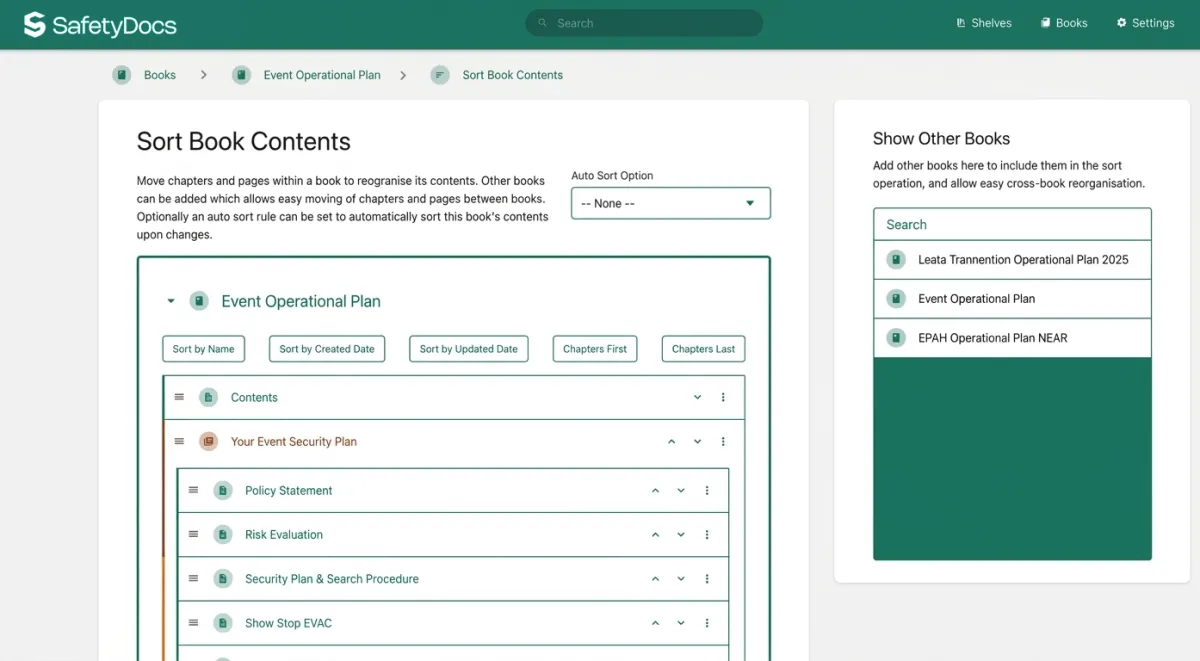
Task: Move Security Plan & Search Procedure up
Action: click(655, 578)
